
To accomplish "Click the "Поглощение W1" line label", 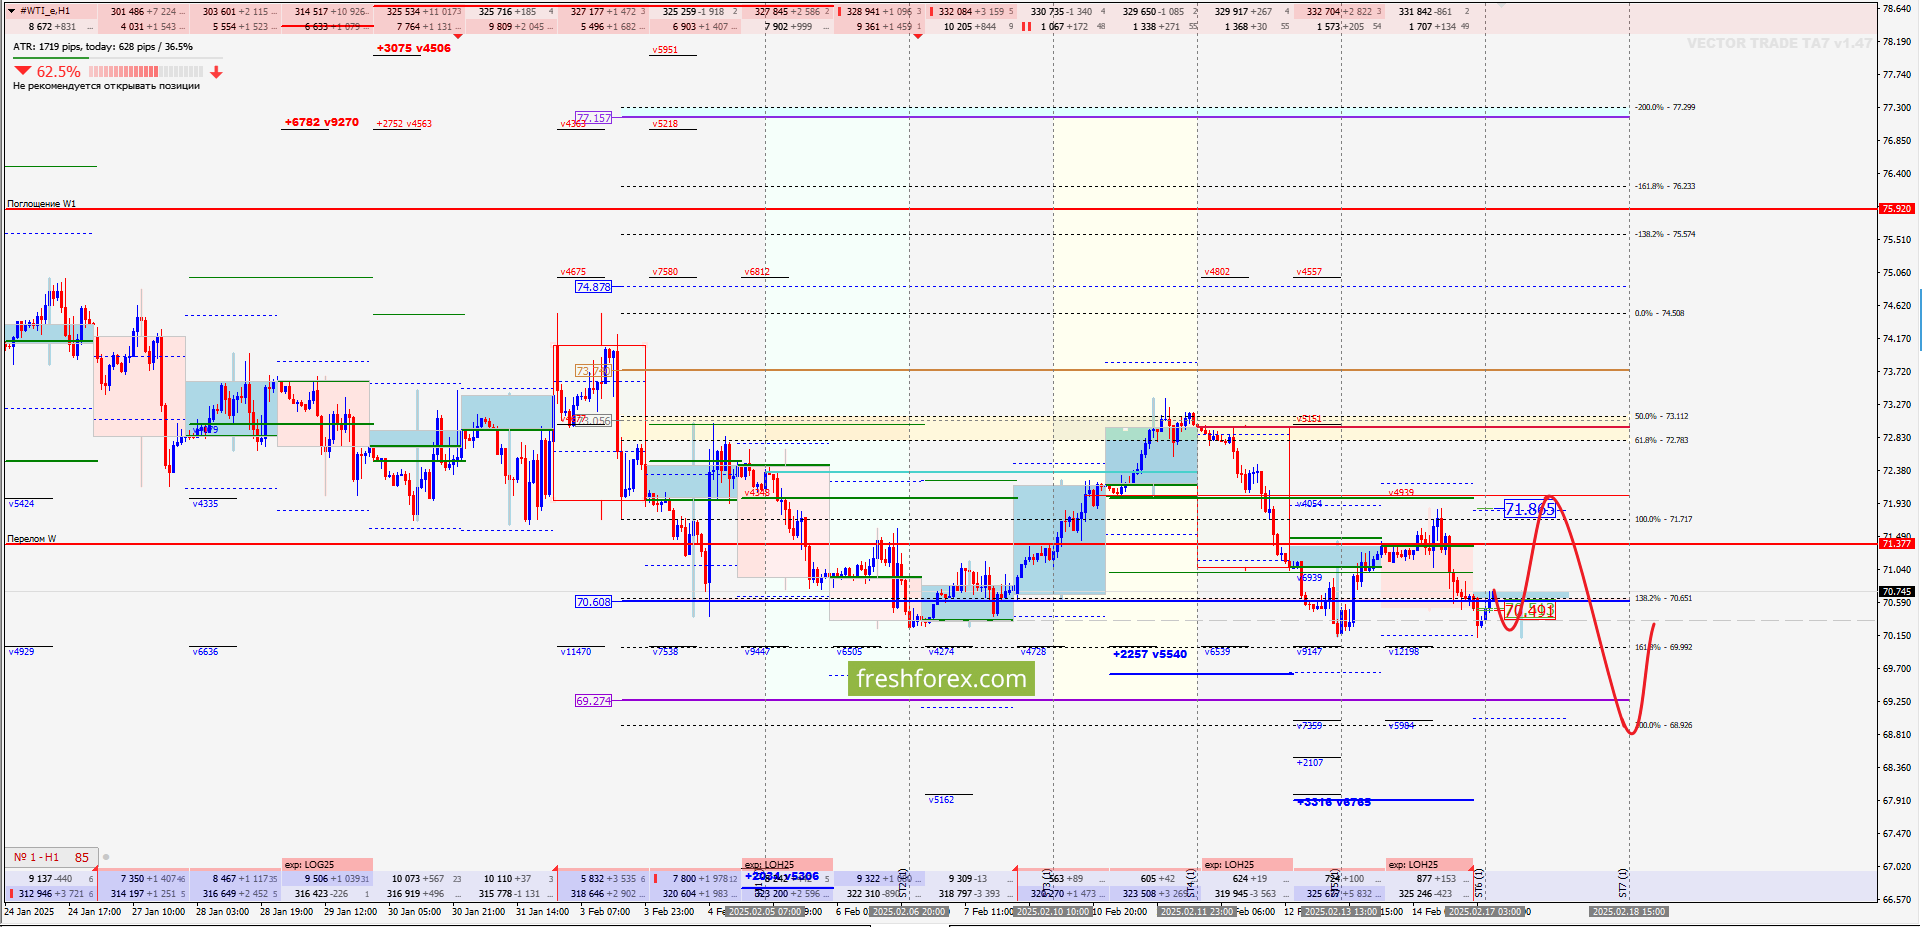I will pyautogui.click(x=42, y=204).
